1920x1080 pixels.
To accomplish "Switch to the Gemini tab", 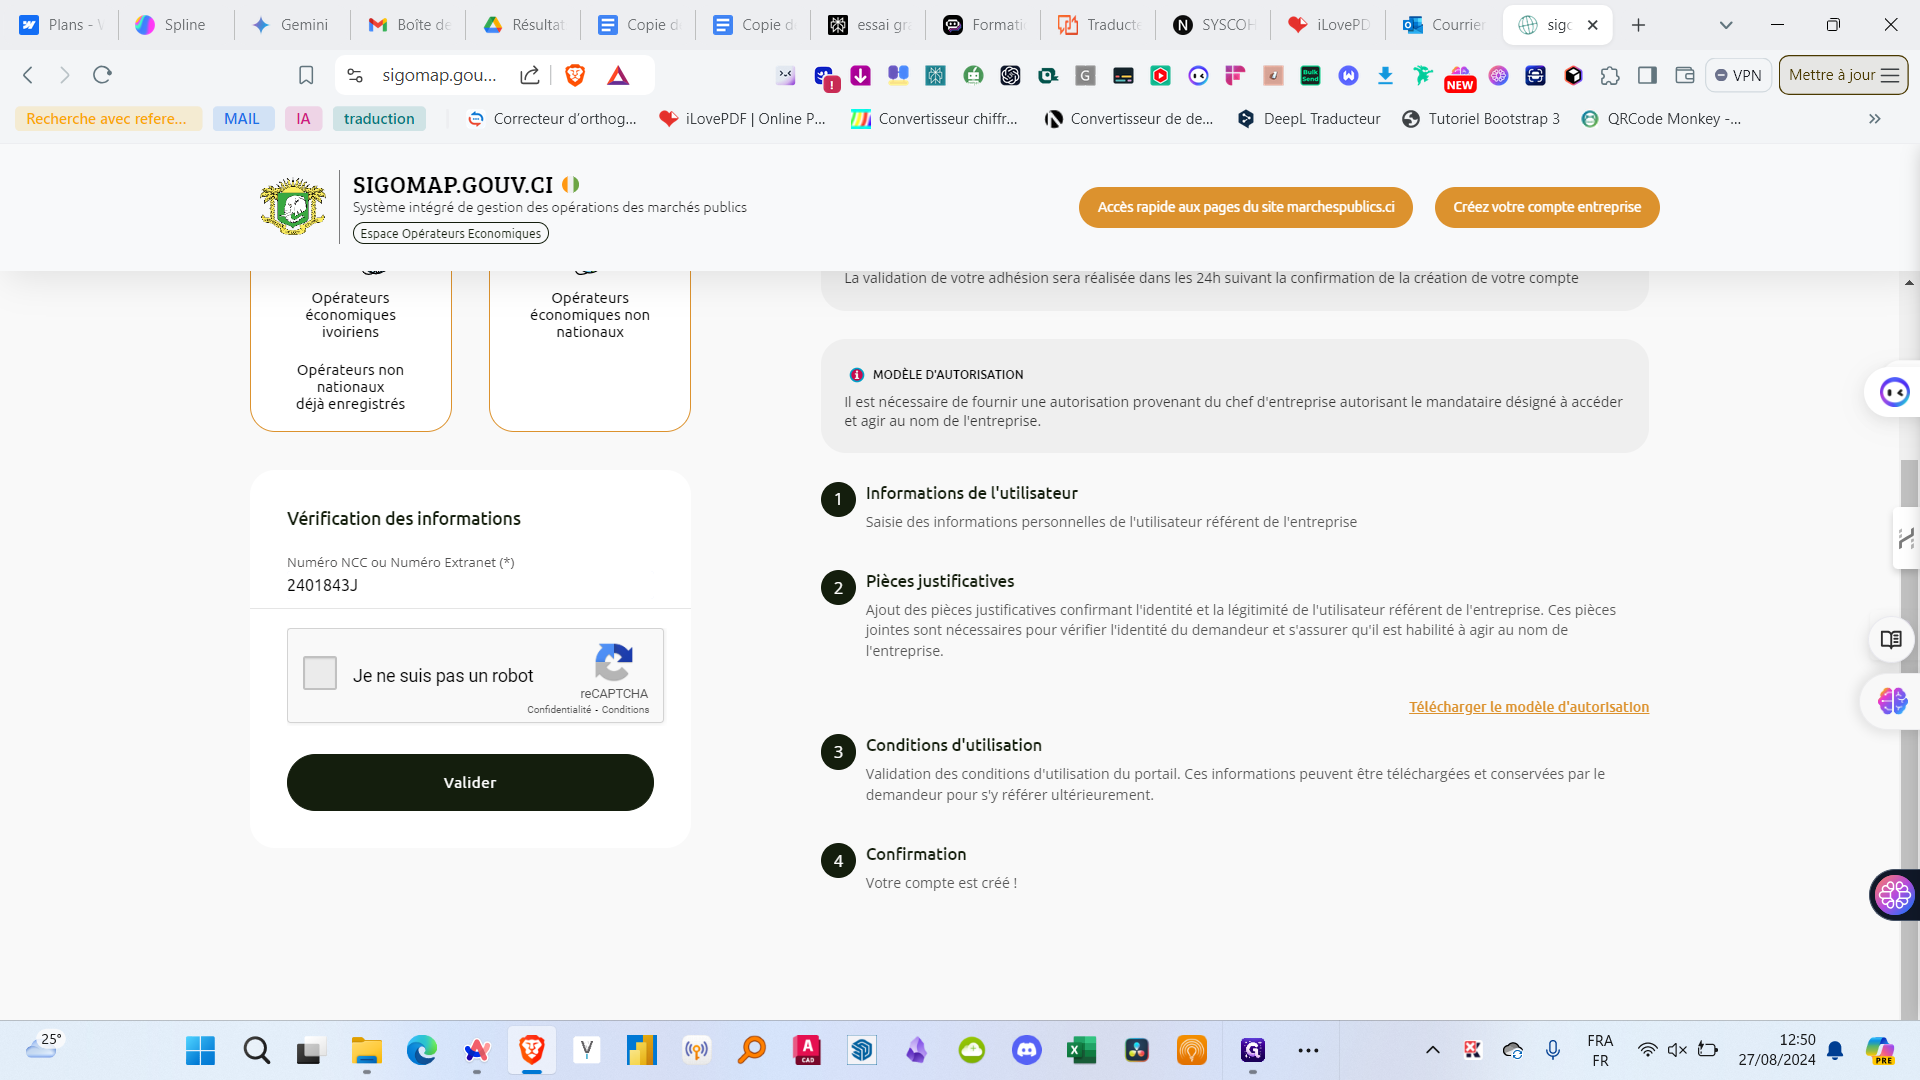I will point(291,25).
